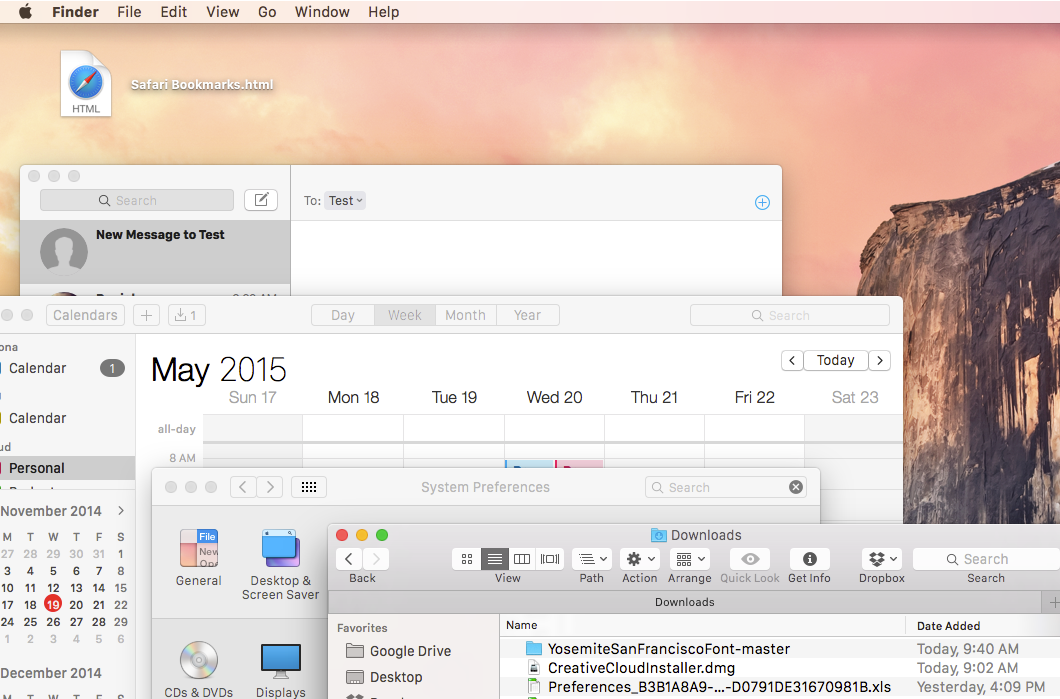Switch Finder to Cover Flow view

(550, 559)
